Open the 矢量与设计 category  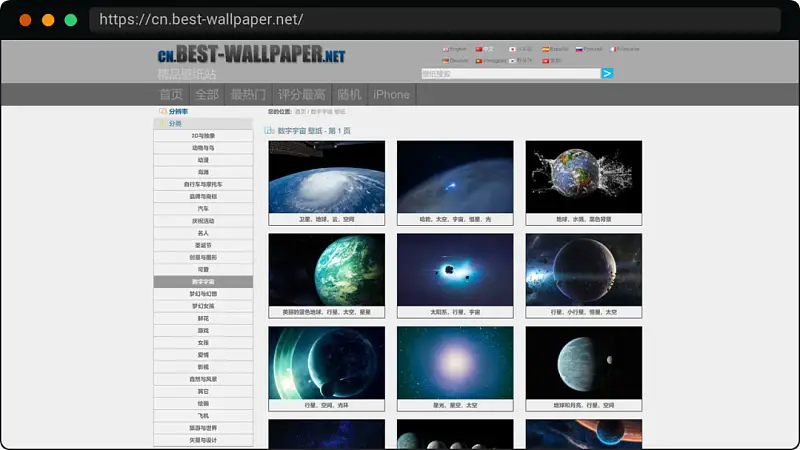(203, 440)
